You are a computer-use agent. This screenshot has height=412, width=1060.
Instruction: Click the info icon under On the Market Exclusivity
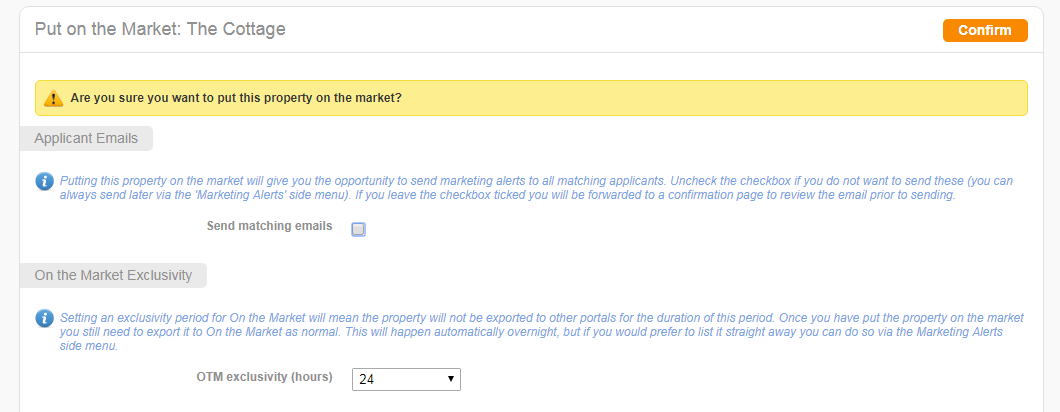[45, 318]
